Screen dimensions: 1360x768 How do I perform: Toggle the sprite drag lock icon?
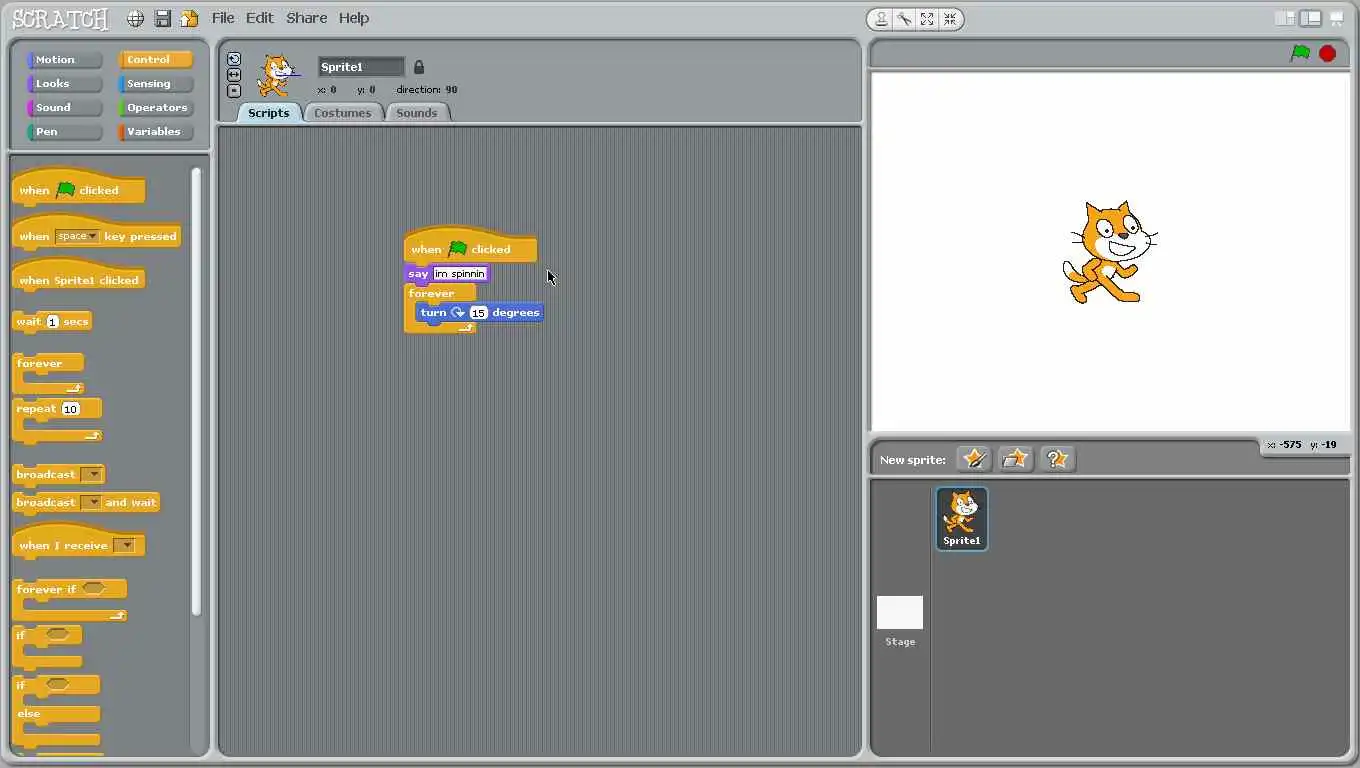[x=419, y=67]
